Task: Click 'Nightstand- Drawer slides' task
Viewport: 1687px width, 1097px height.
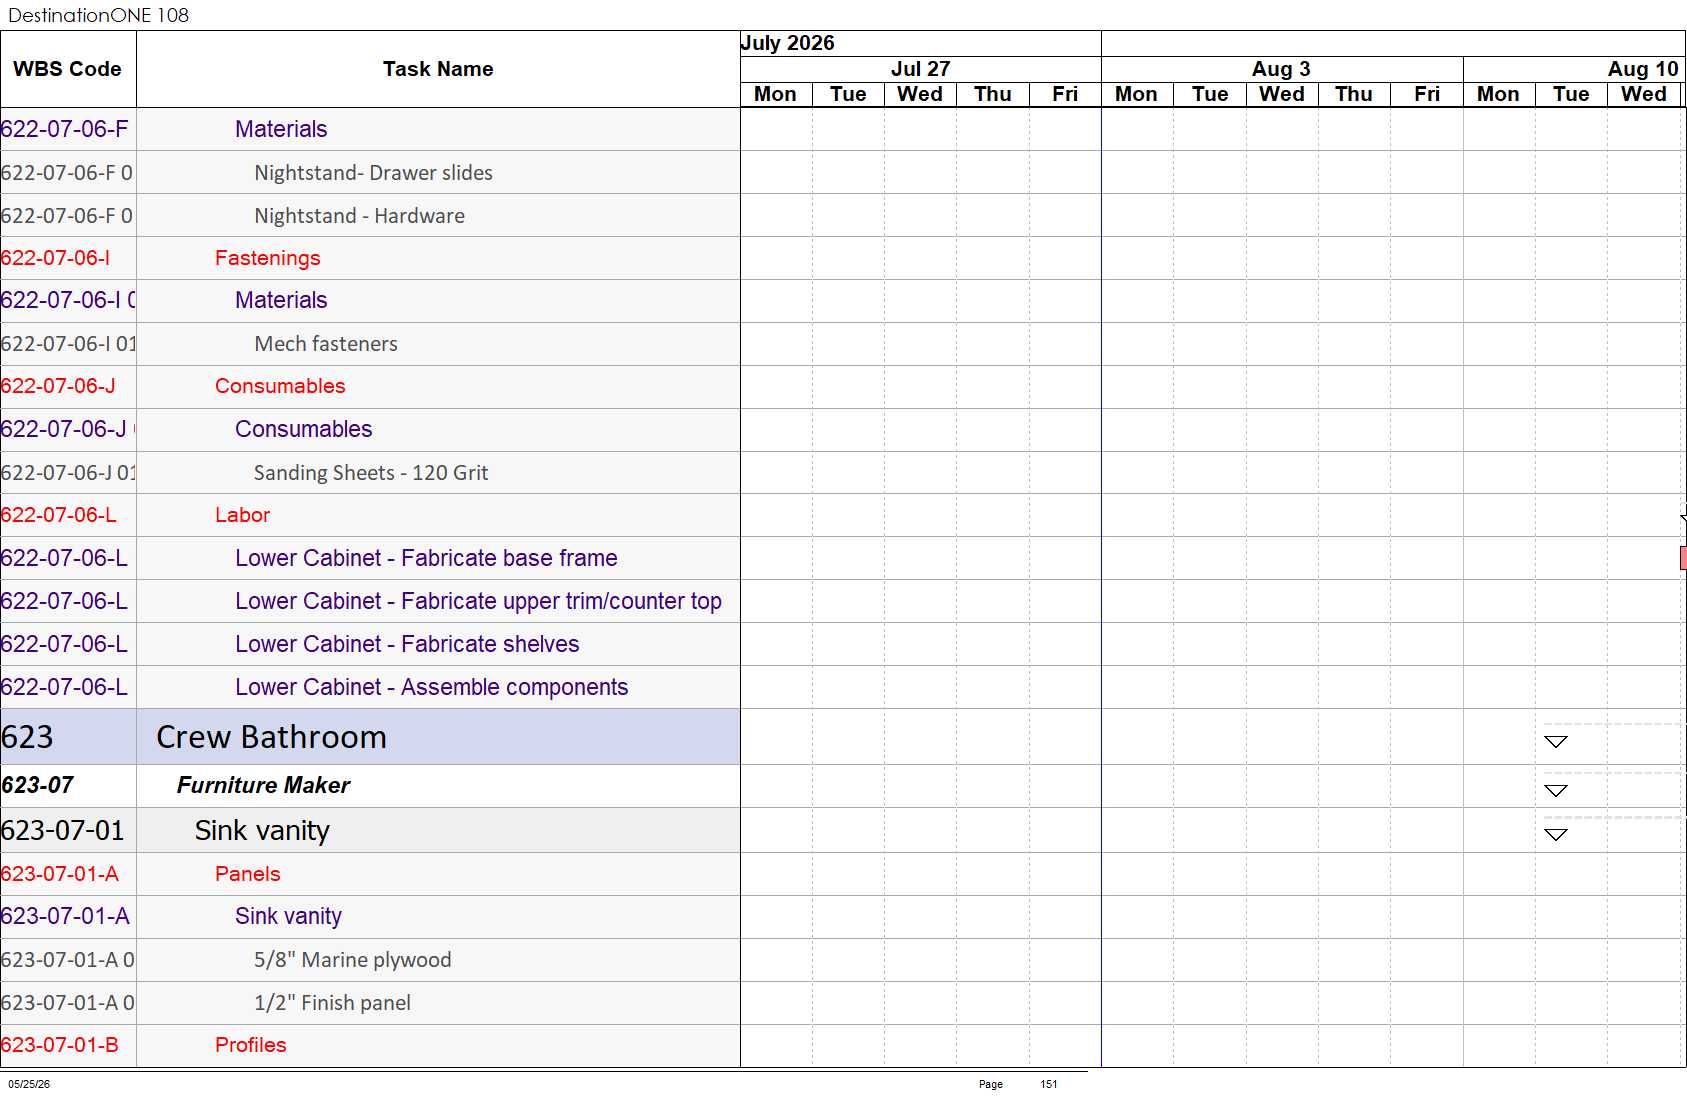Action: (373, 173)
